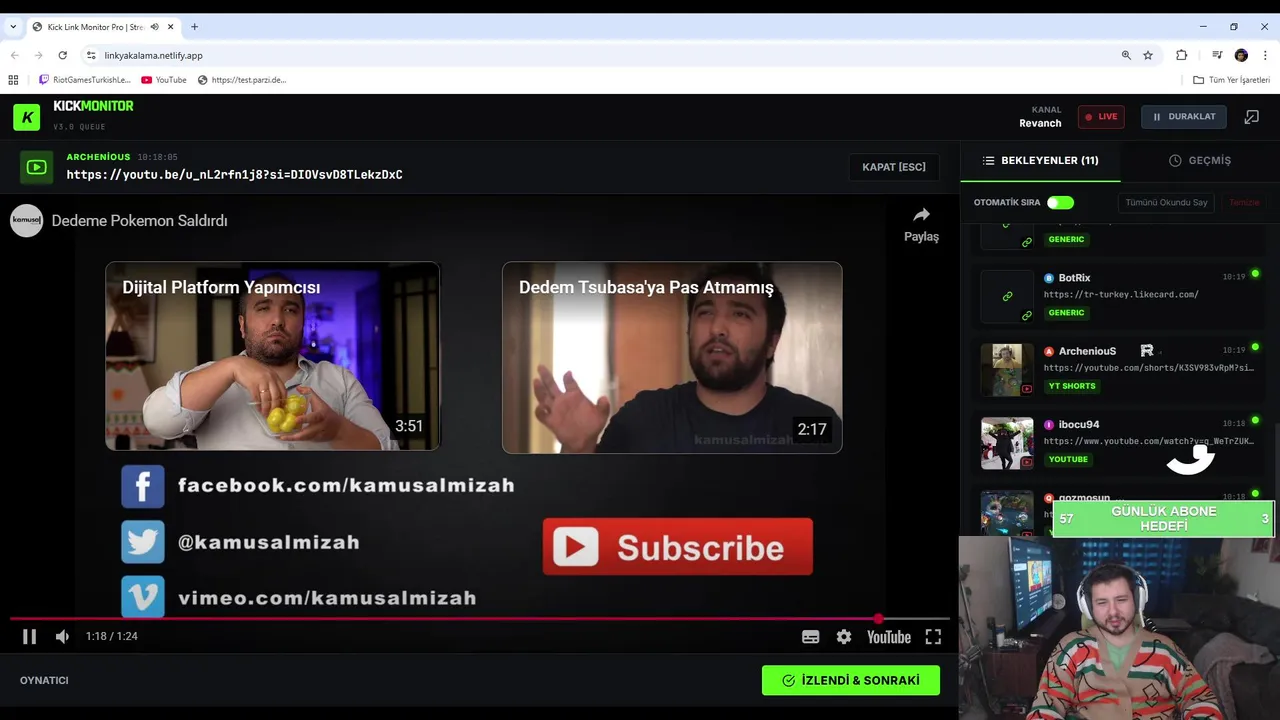Open RiotGamesTurkishLe... bookmark
1280x720 pixels.
(85, 80)
